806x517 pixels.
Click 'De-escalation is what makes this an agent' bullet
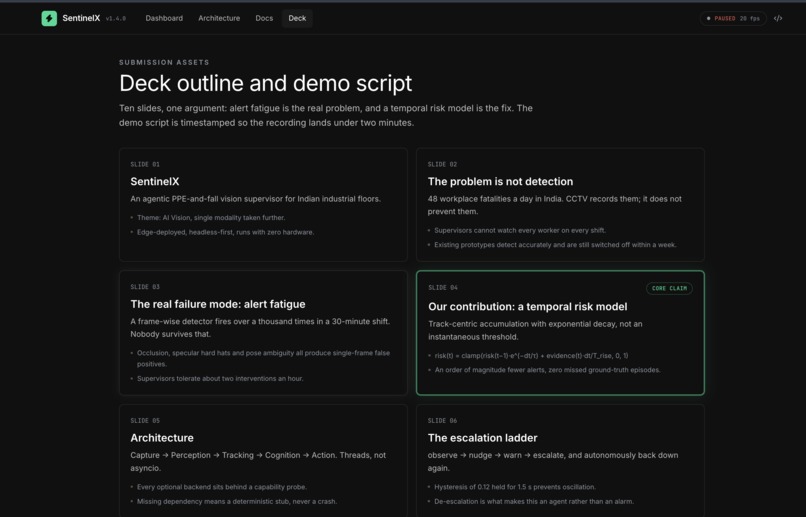534,502
